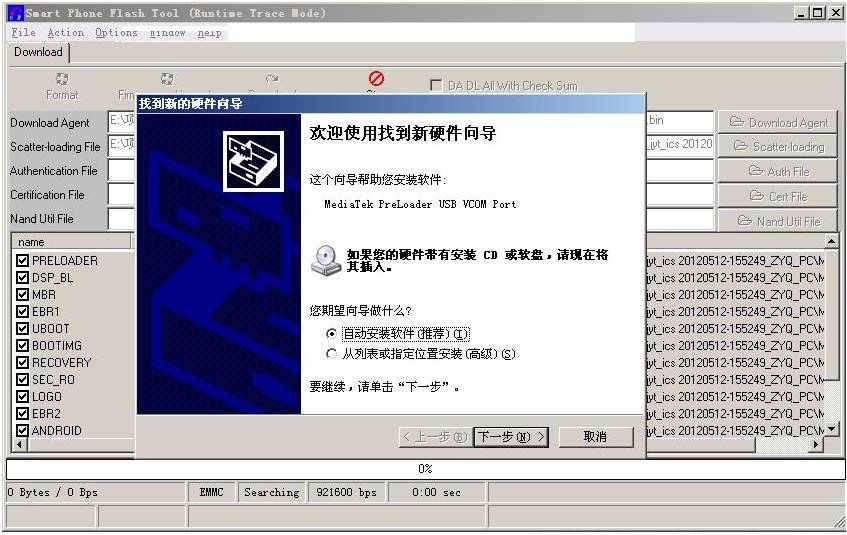
Task: Click the Cert File browse button
Action: 777,196
